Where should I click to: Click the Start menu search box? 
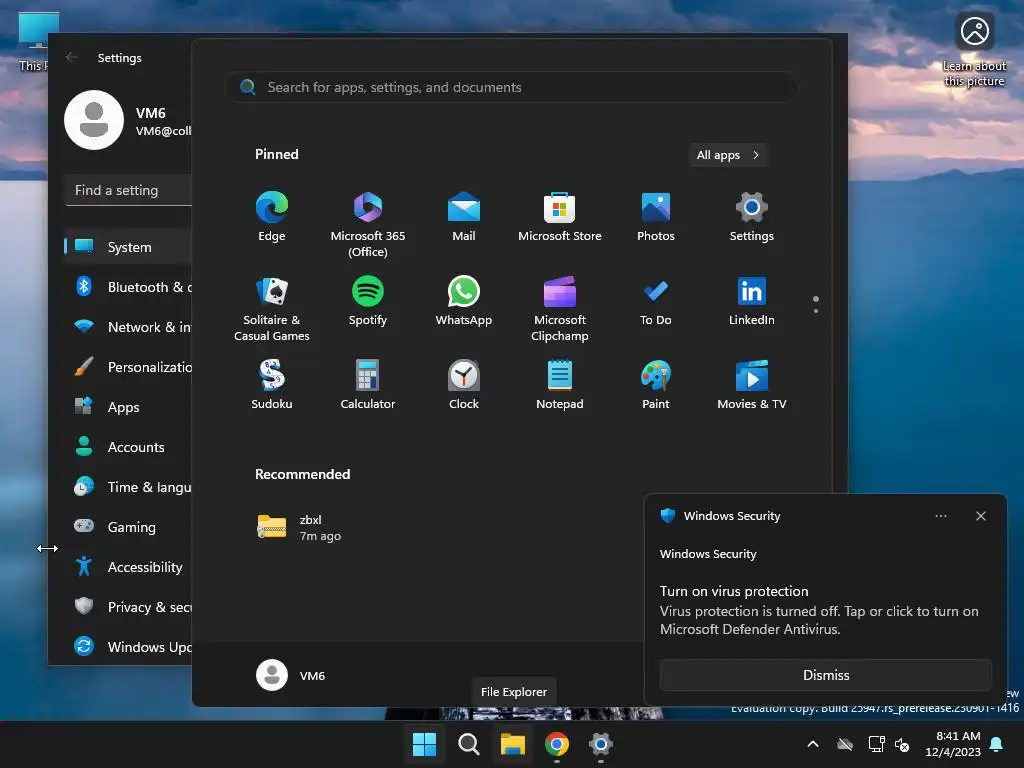[x=511, y=88]
